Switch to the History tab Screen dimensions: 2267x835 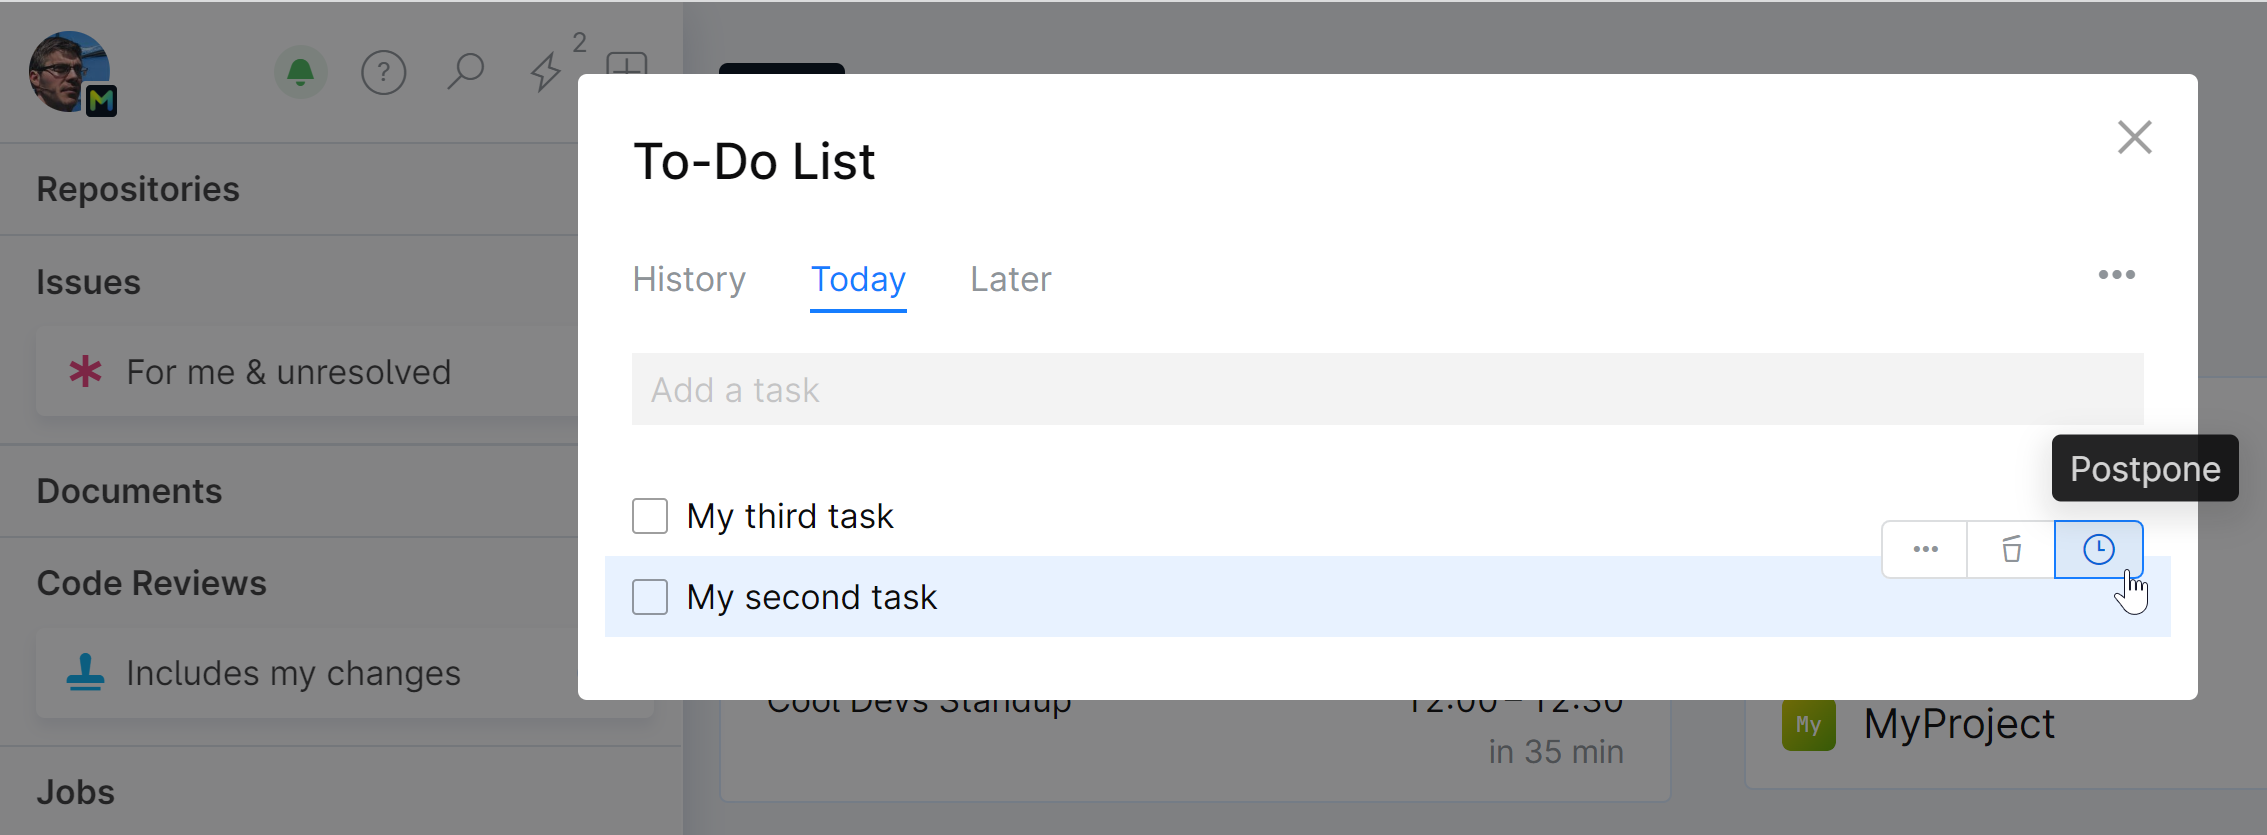(x=689, y=279)
